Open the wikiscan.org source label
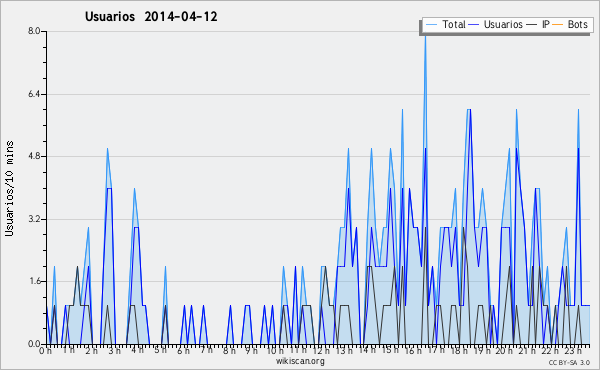 pyautogui.click(x=300, y=361)
